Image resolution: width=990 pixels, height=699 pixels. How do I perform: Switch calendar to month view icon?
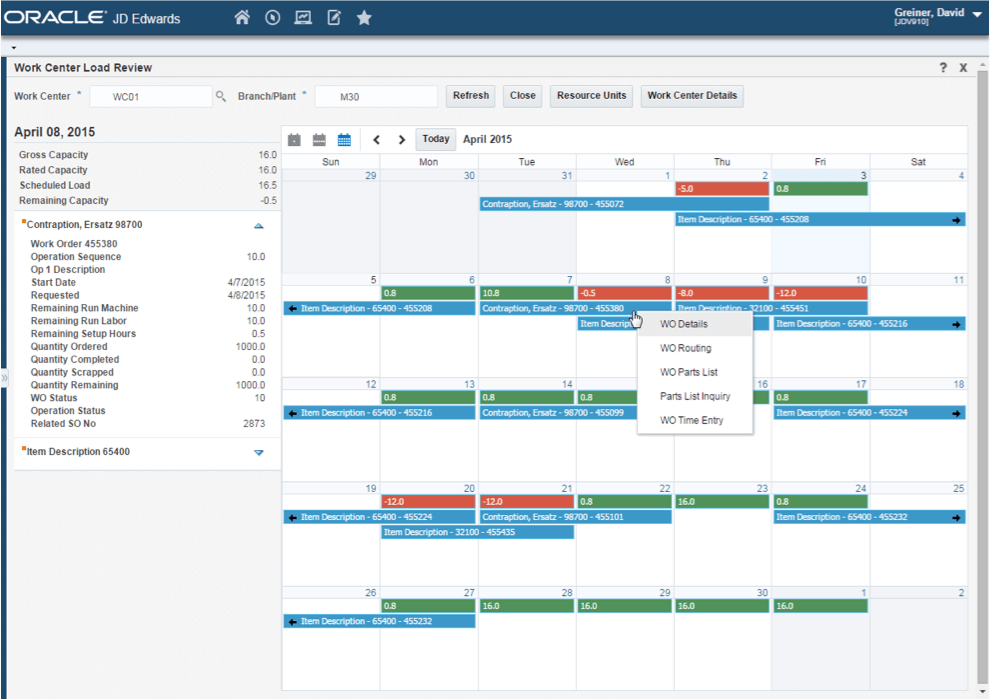coord(344,140)
